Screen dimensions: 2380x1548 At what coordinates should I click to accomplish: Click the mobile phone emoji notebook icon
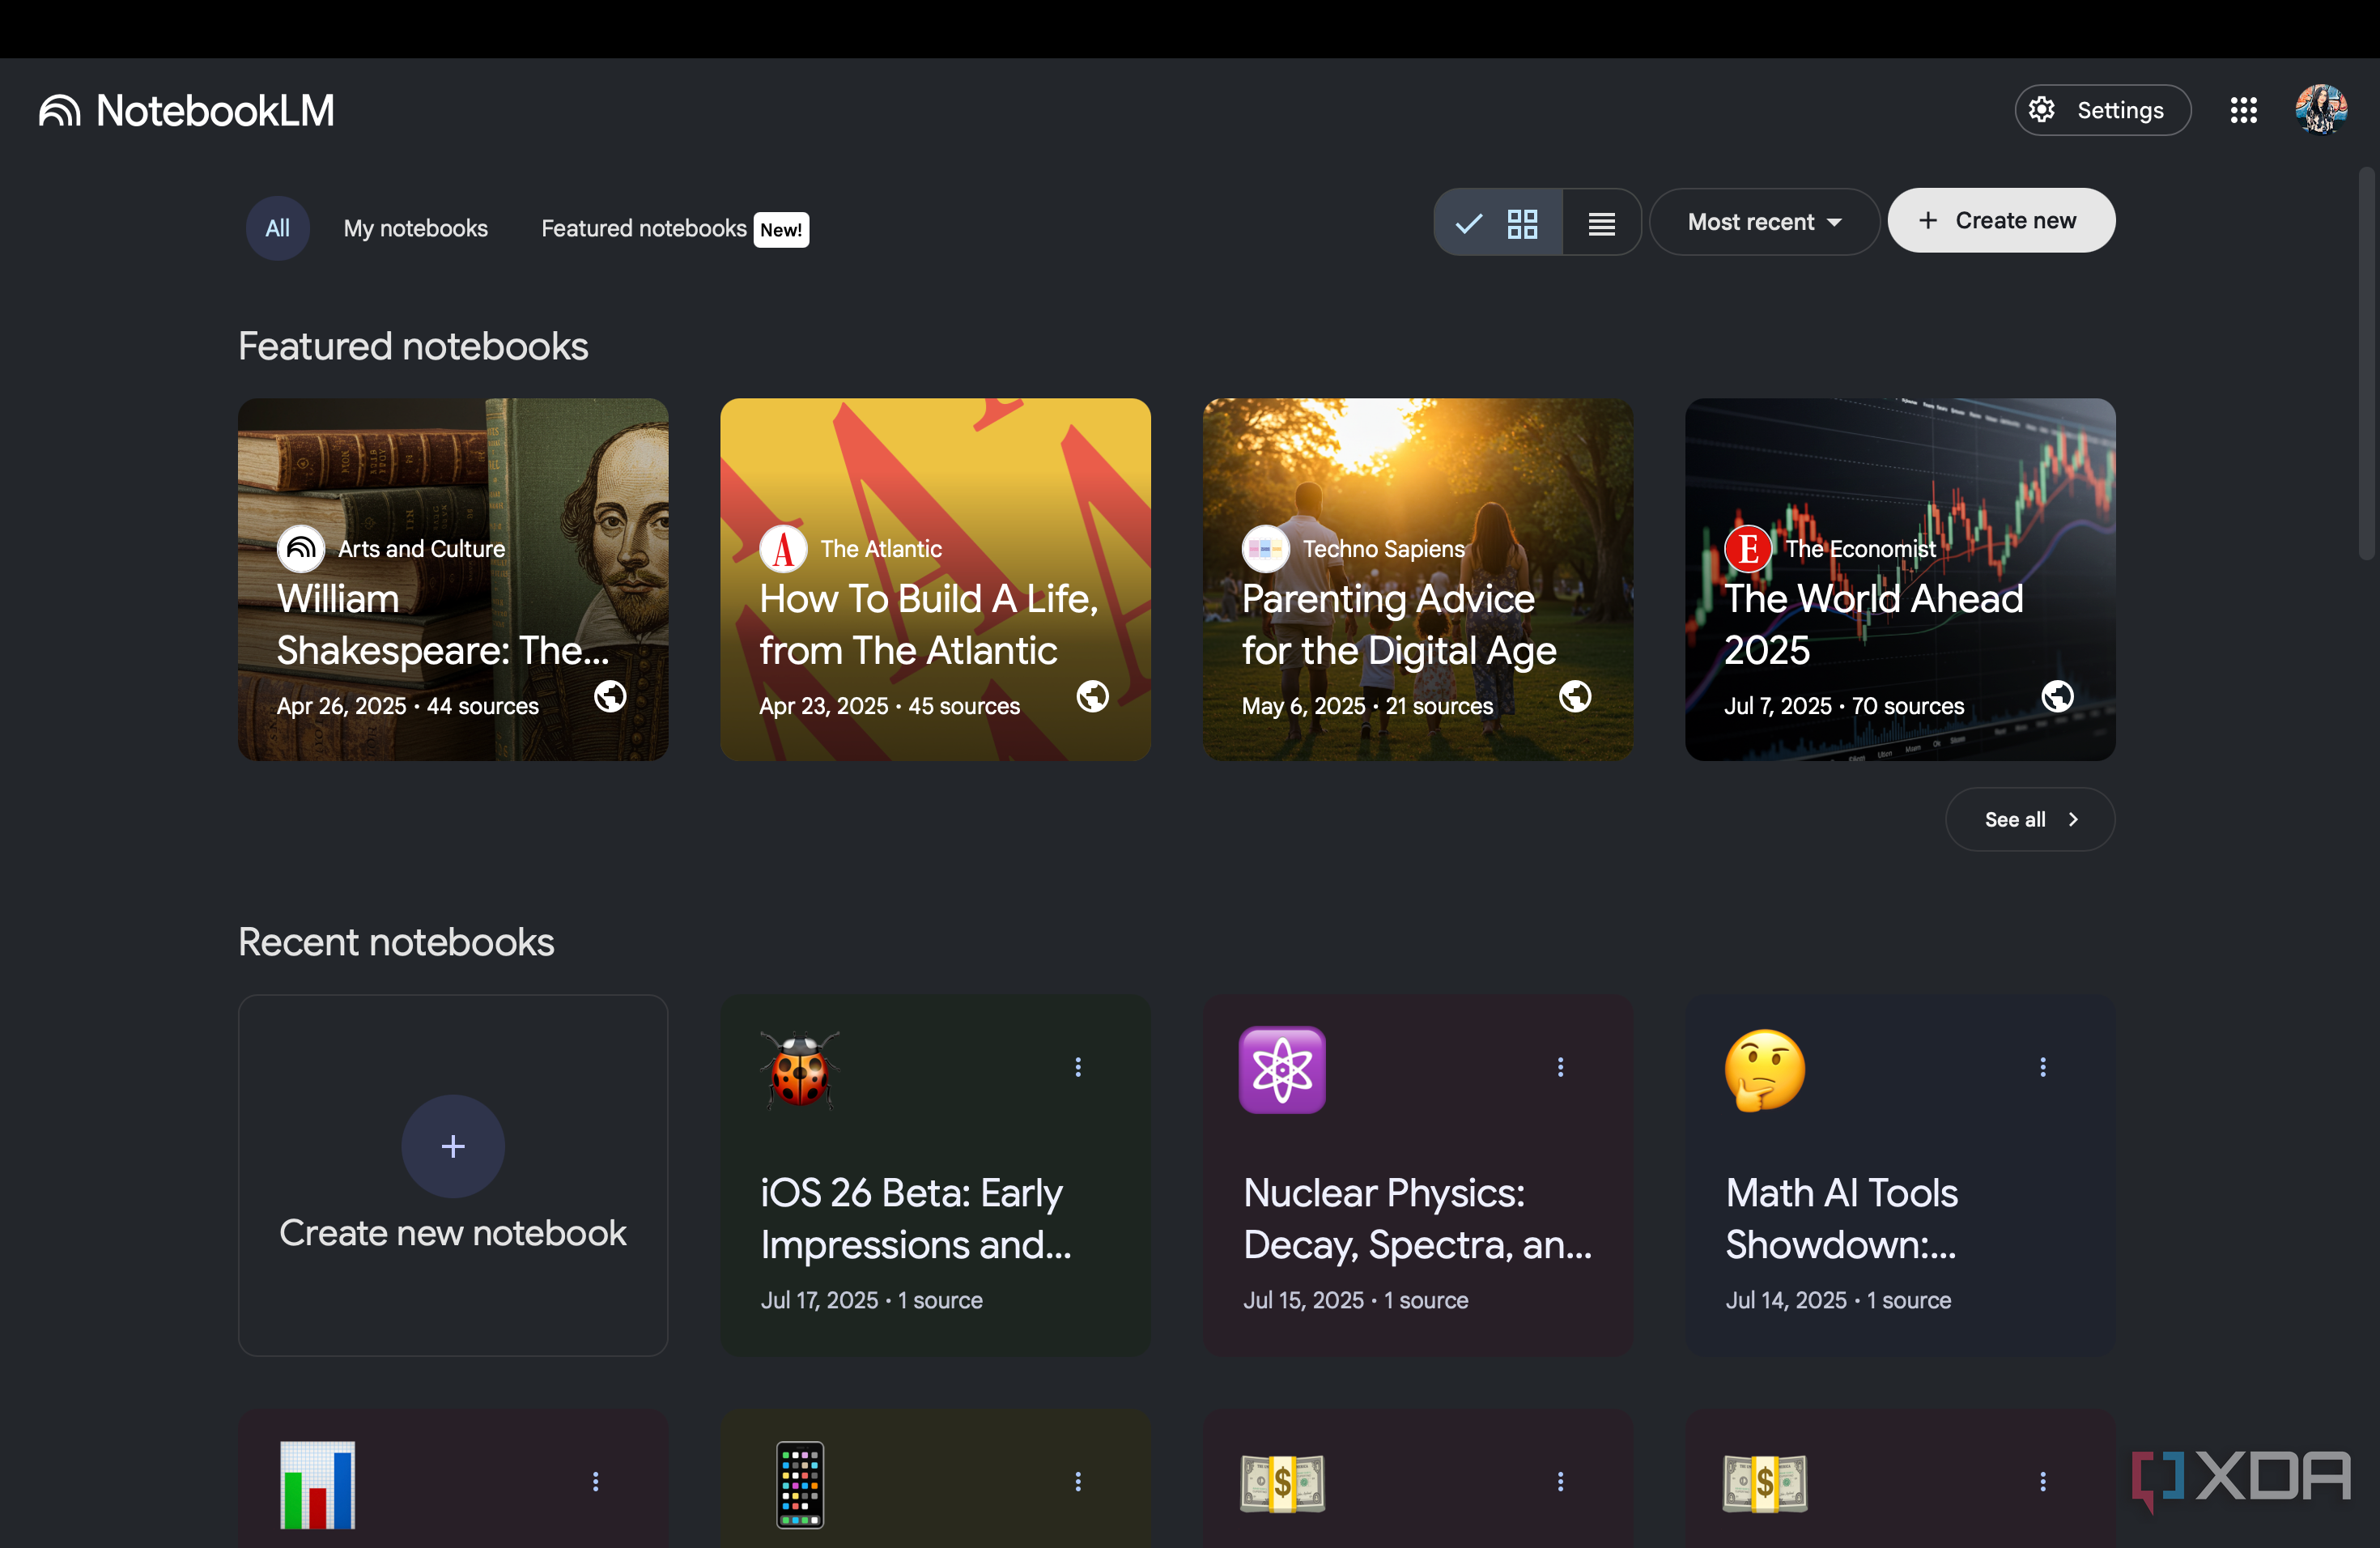(800, 1485)
